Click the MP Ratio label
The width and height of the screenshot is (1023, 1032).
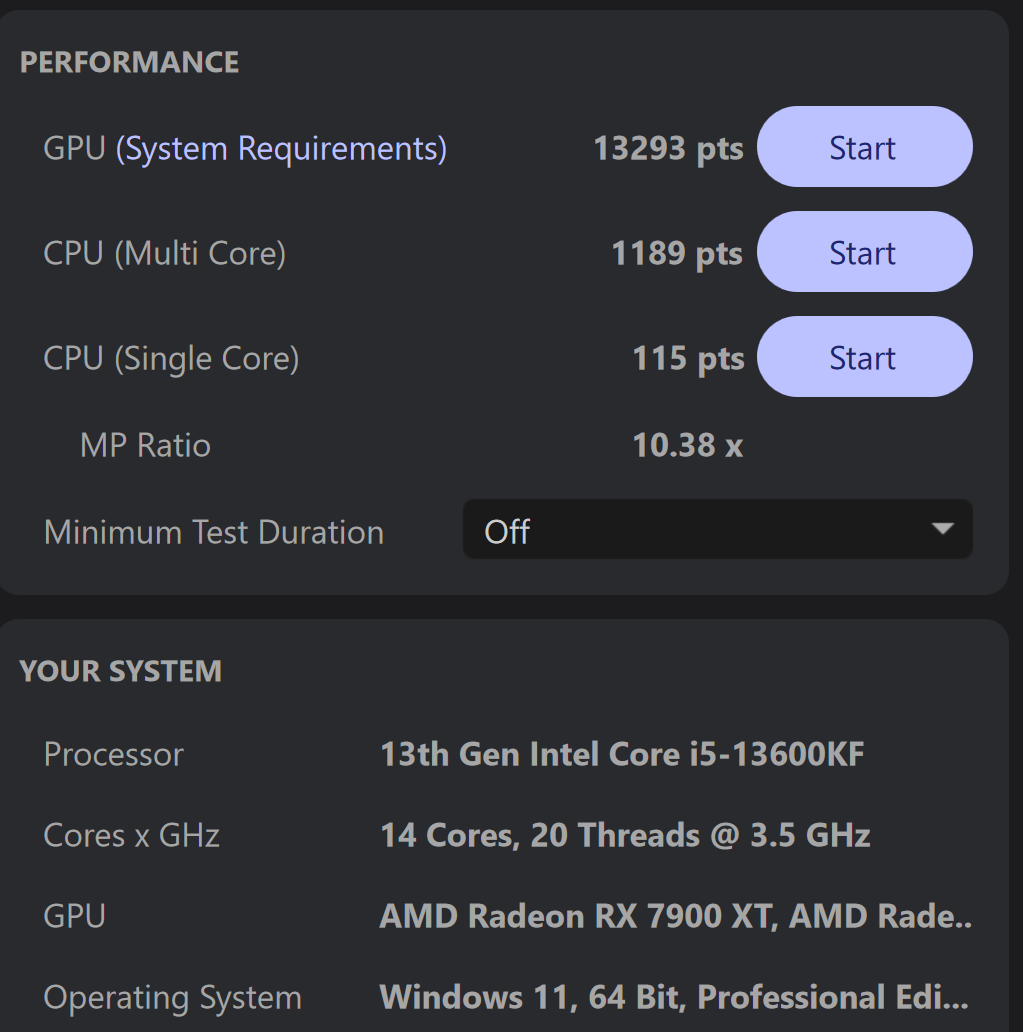tap(145, 445)
